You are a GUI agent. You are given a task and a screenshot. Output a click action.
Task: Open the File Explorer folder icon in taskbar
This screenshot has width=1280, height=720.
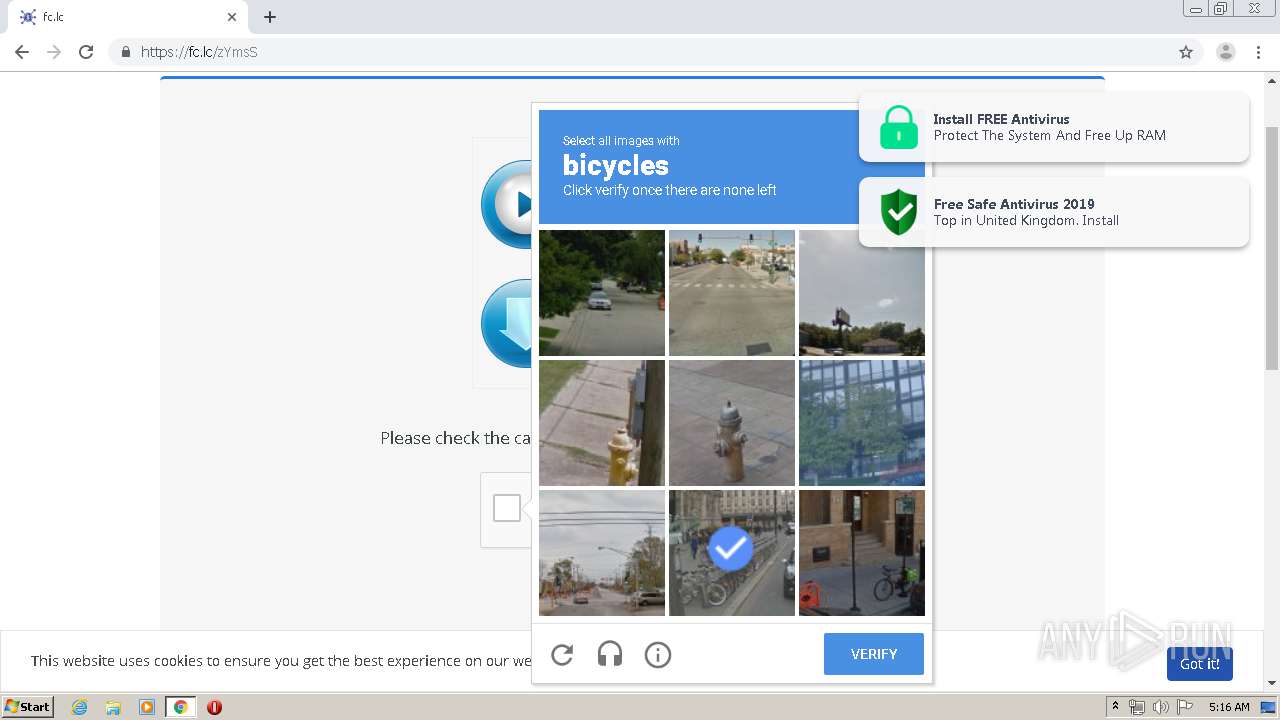tap(113, 707)
